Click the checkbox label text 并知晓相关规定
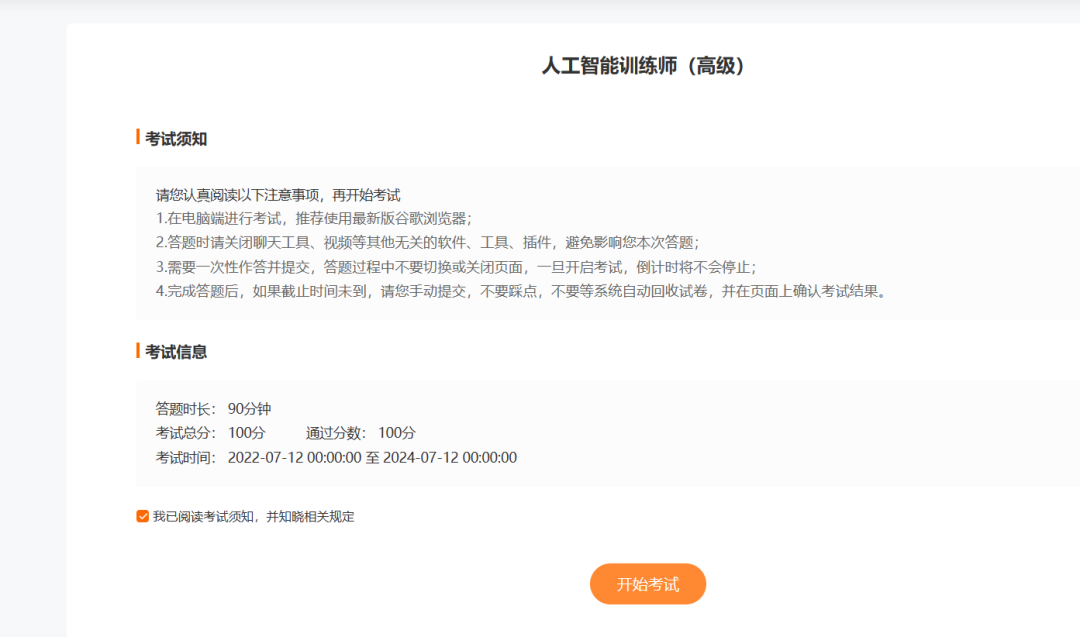1080x637 pixels. [x=312, y=517]
